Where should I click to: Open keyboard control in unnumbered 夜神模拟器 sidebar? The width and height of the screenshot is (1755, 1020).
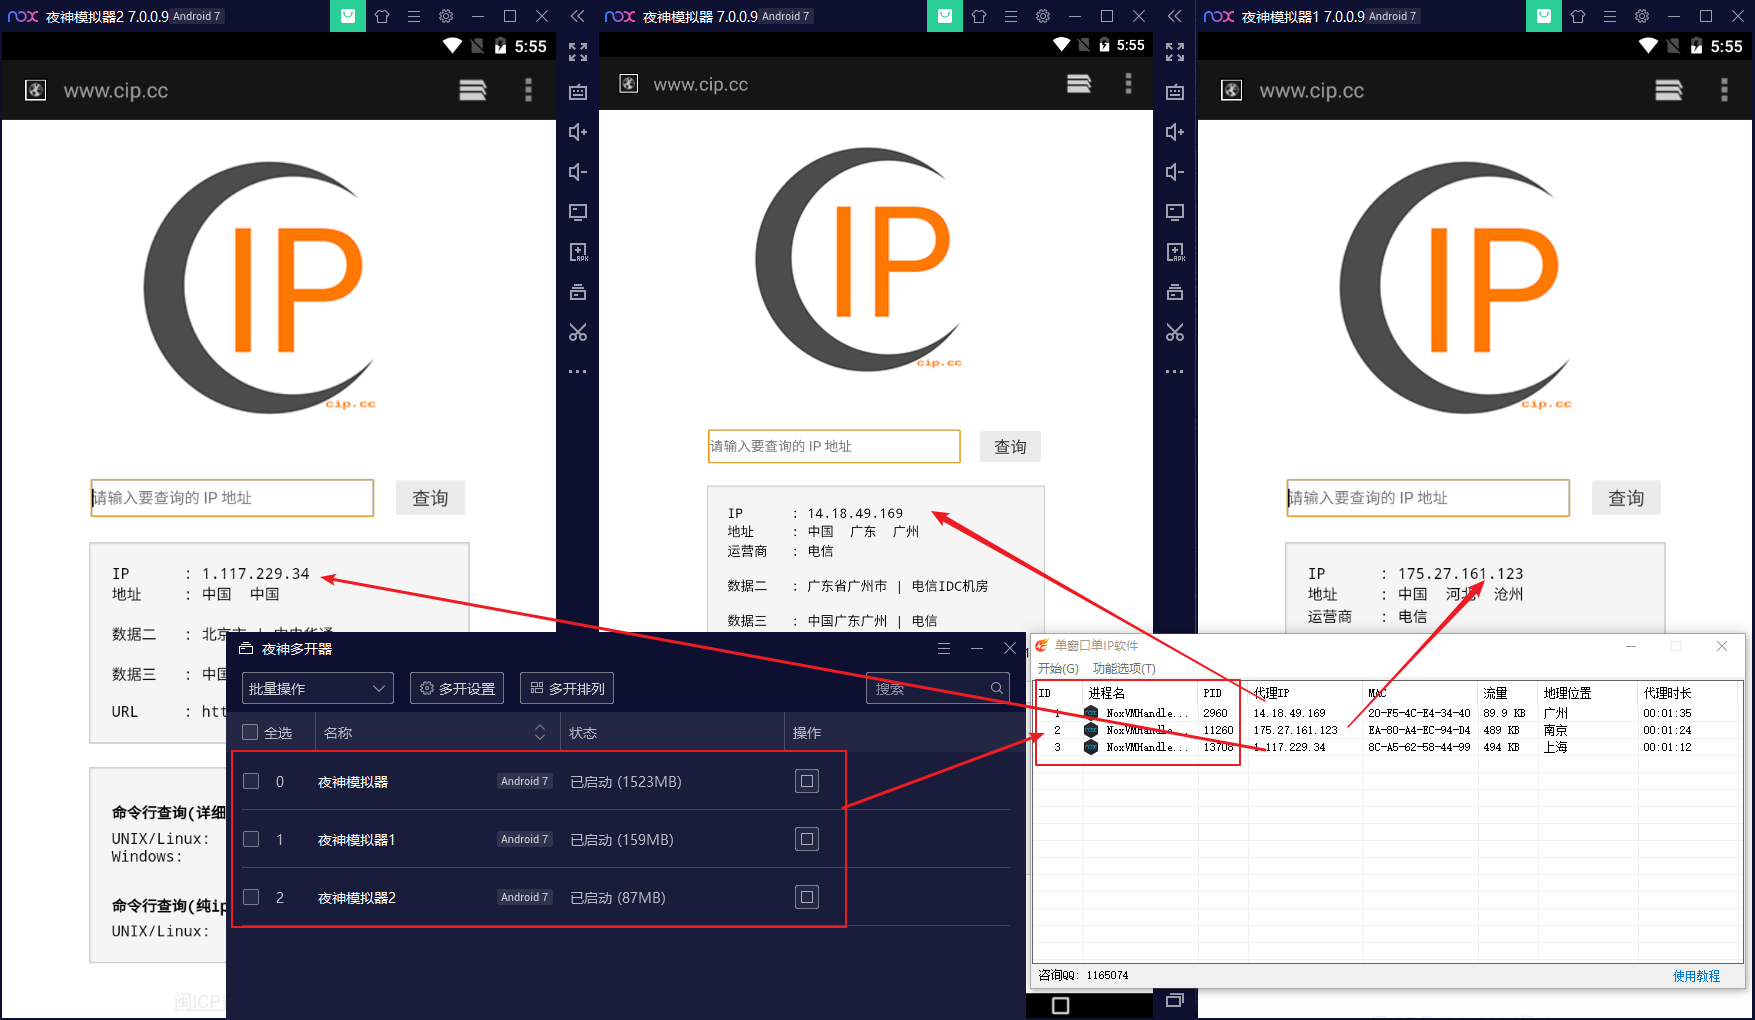[x=1175, y=92]
